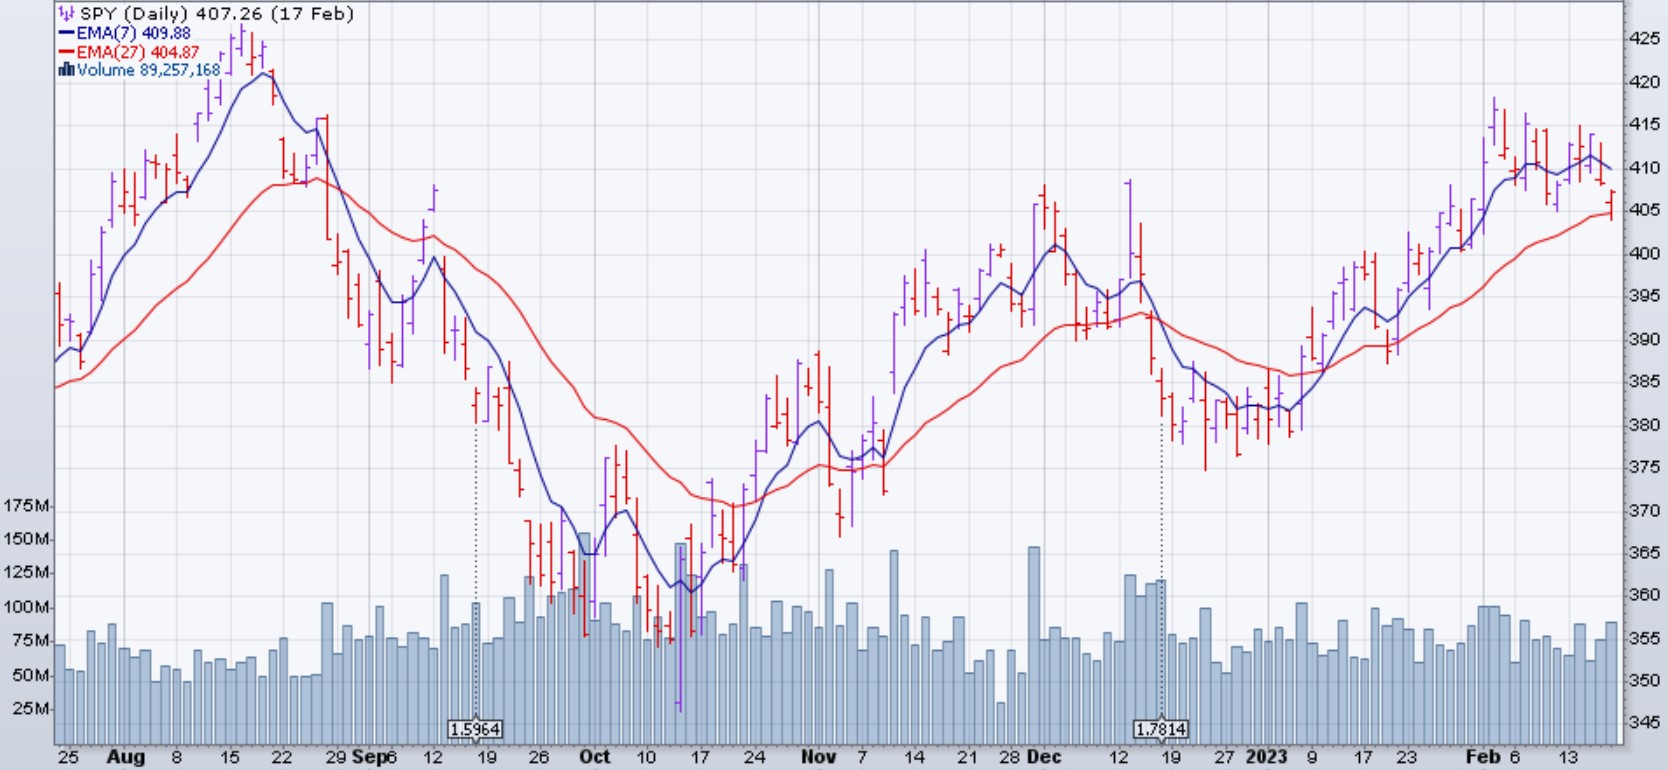
Task: Click the 425 price level on right axis
Action: 1645,39
